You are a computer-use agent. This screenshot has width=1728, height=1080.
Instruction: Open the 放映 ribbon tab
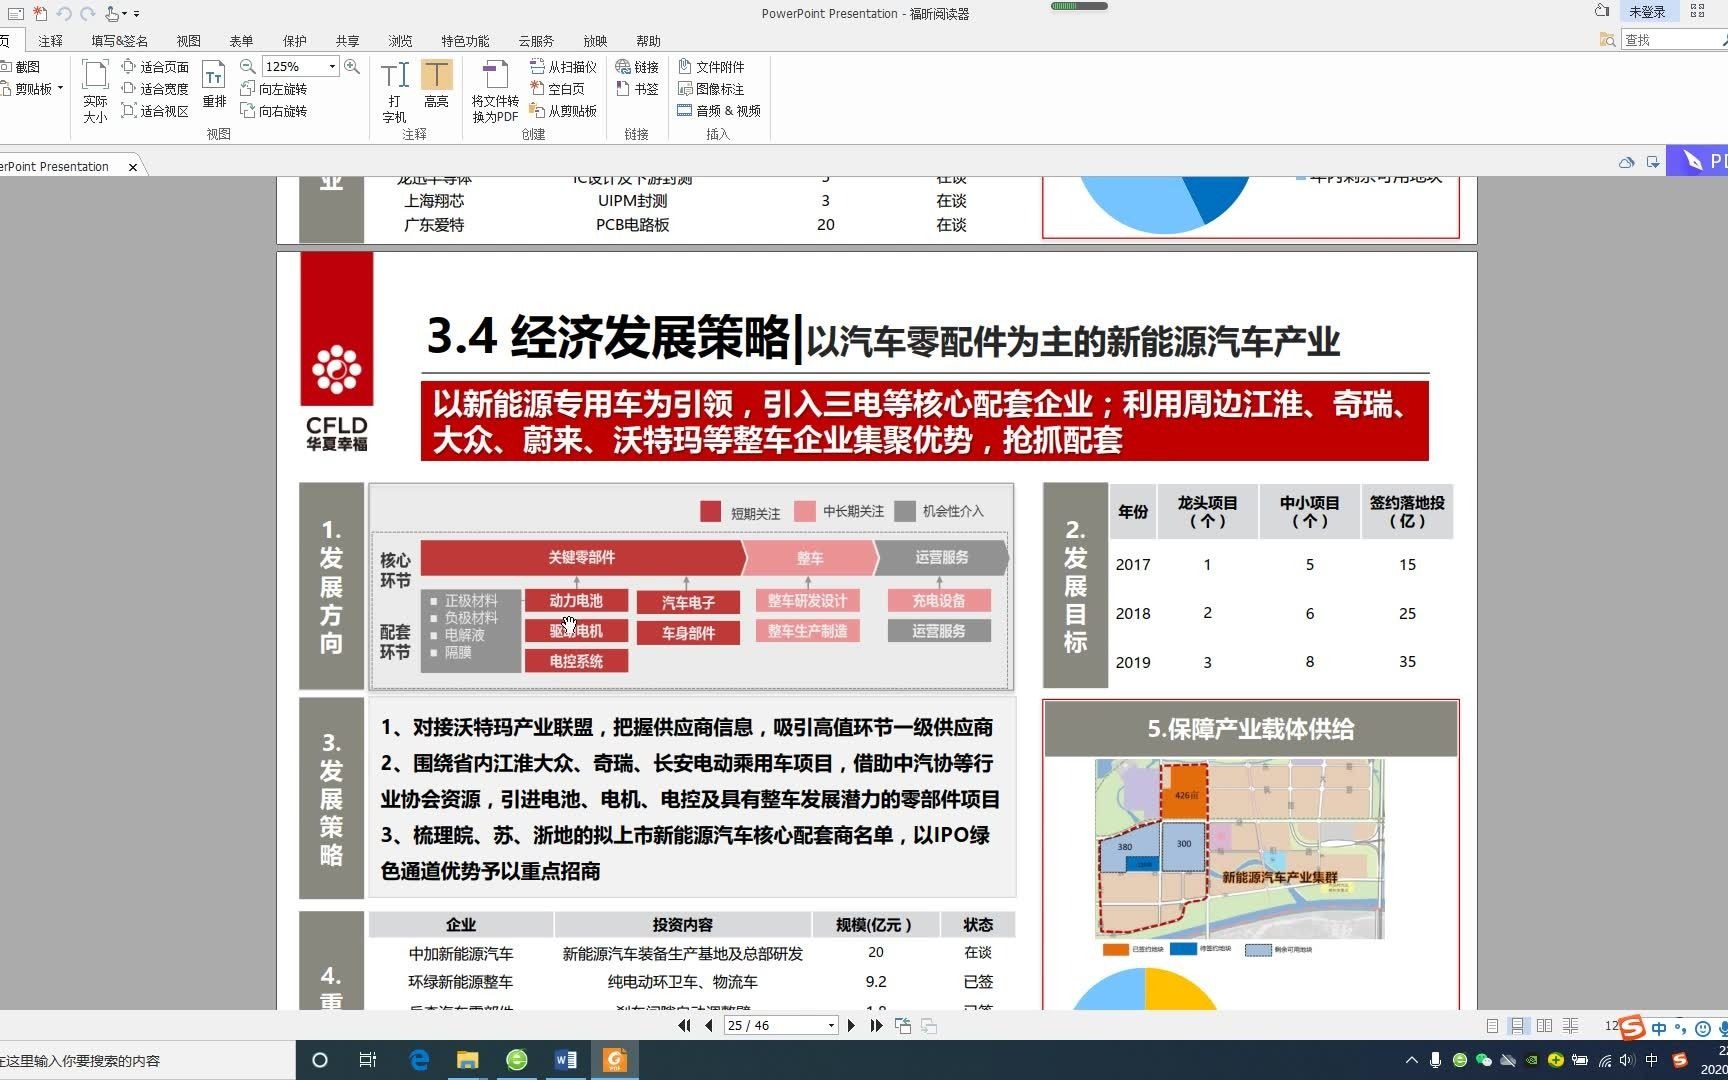pos(595,41)
